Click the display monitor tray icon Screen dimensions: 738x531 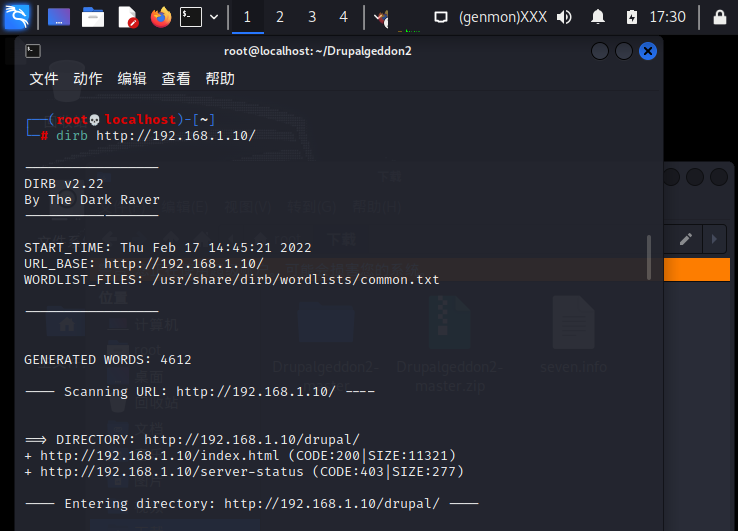[441, 17]
